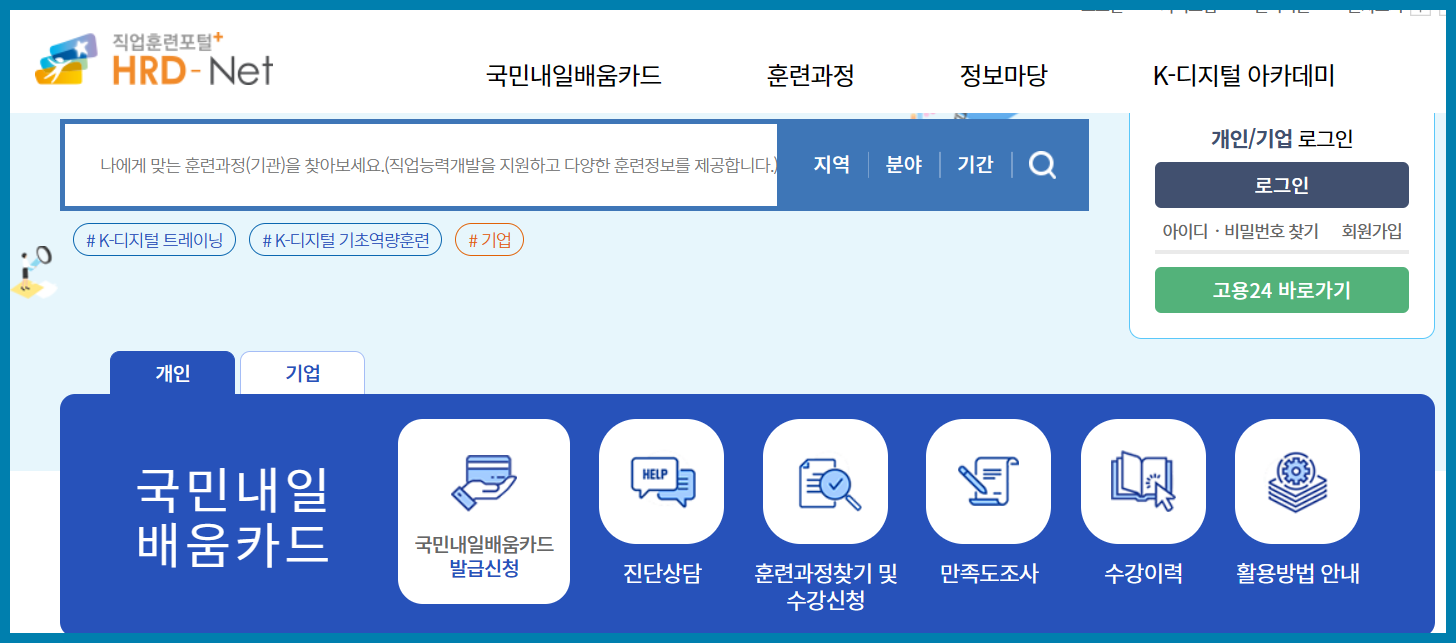The height and width of the screenshot is (643, 1456).
Task: Click the 로그인 button
Action: click(x=1282, y=185)
